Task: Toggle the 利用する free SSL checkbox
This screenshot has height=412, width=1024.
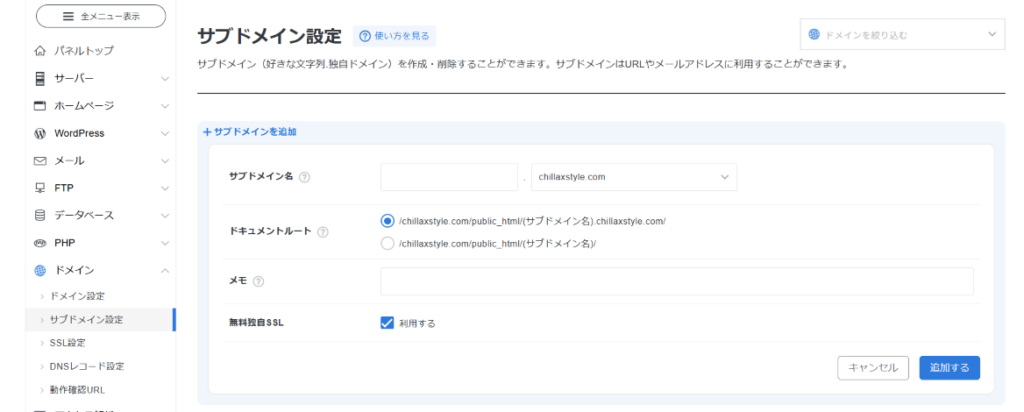Action: tap(388, 323)
